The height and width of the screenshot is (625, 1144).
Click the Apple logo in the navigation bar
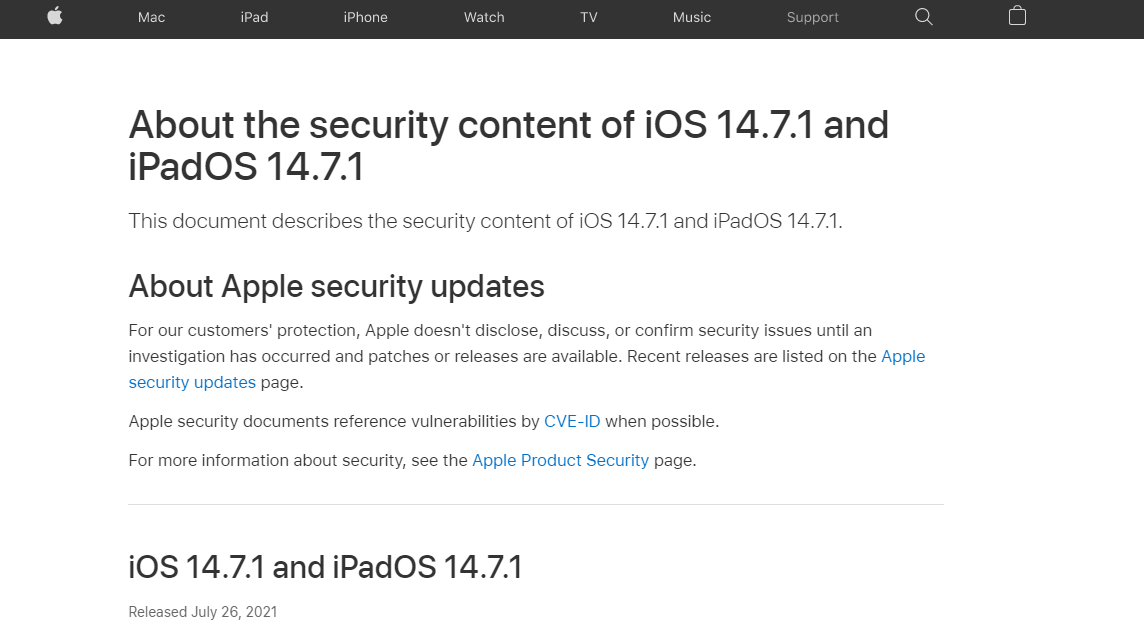(x=55, y=16)
